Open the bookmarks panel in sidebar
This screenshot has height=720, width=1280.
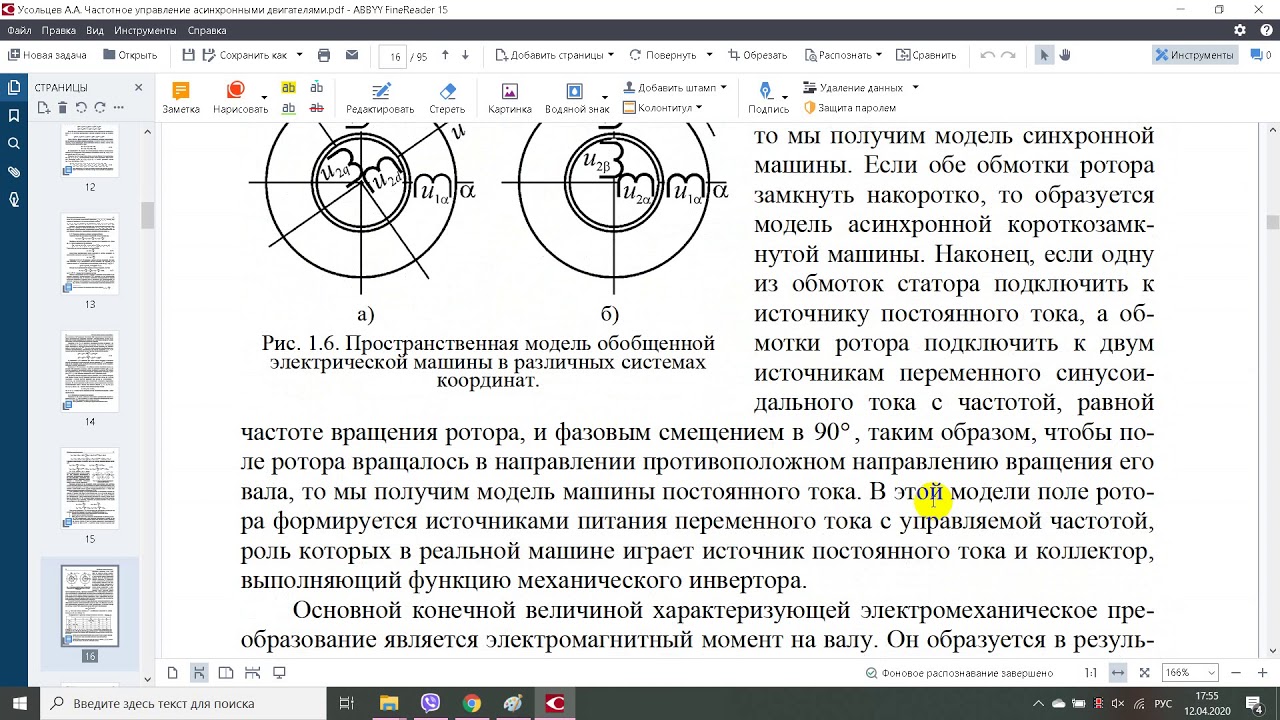[14, 115]
